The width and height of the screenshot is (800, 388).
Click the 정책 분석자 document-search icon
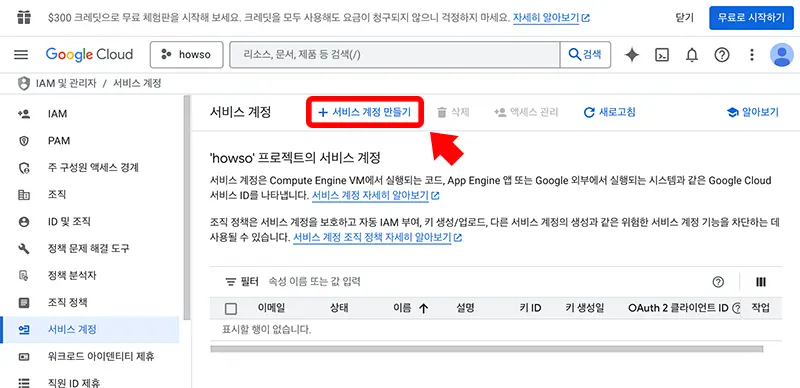(x=23, y=276)
